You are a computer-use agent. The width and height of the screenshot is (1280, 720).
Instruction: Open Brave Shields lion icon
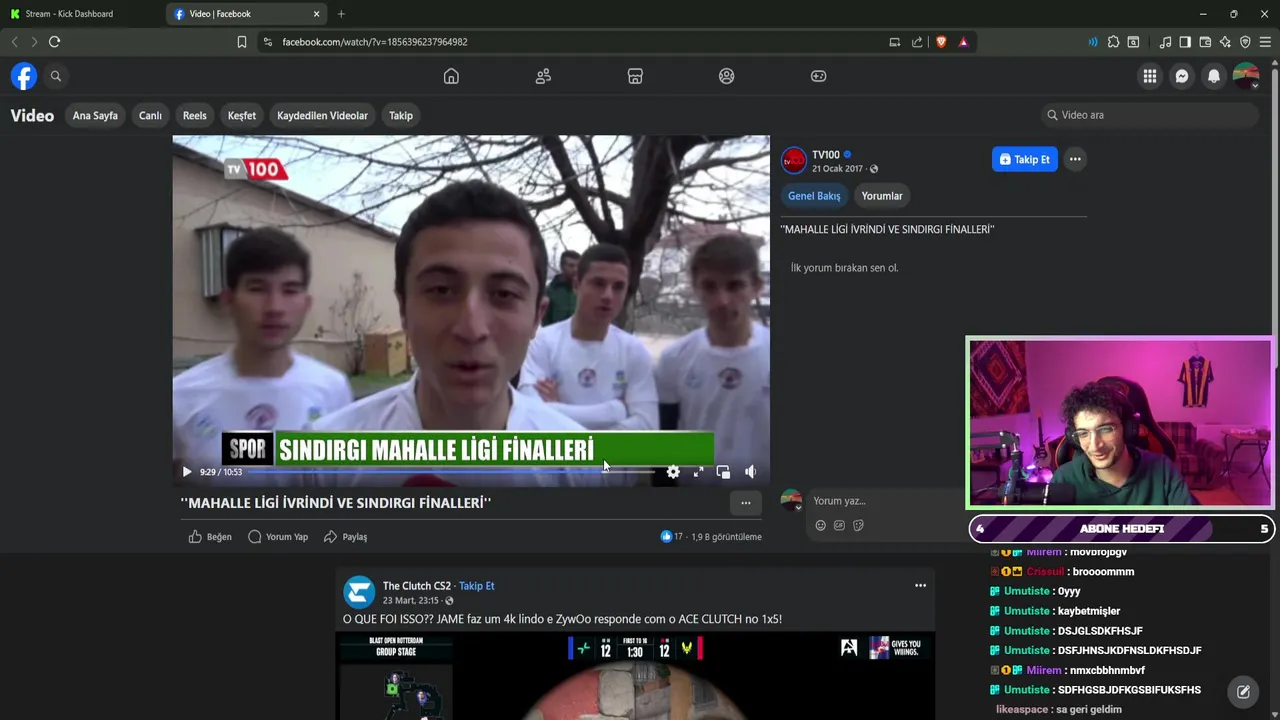point(941,42)
